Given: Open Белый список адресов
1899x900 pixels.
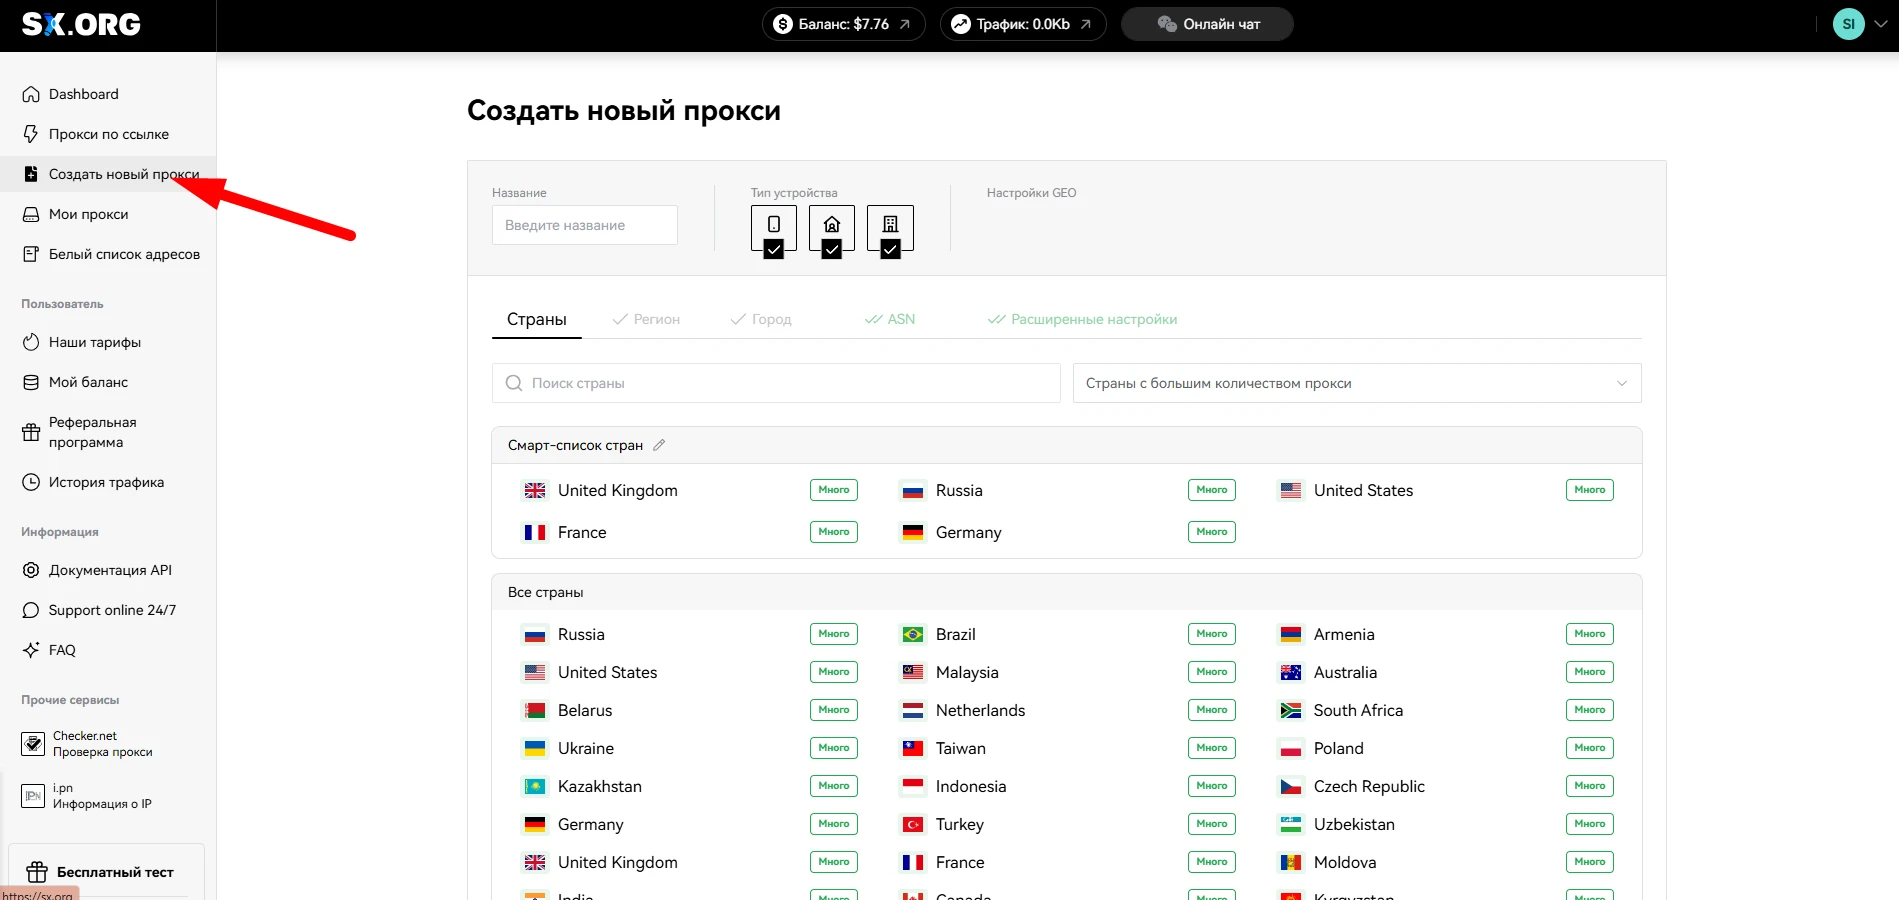Looking at the screenshot, I should [110, 254].
